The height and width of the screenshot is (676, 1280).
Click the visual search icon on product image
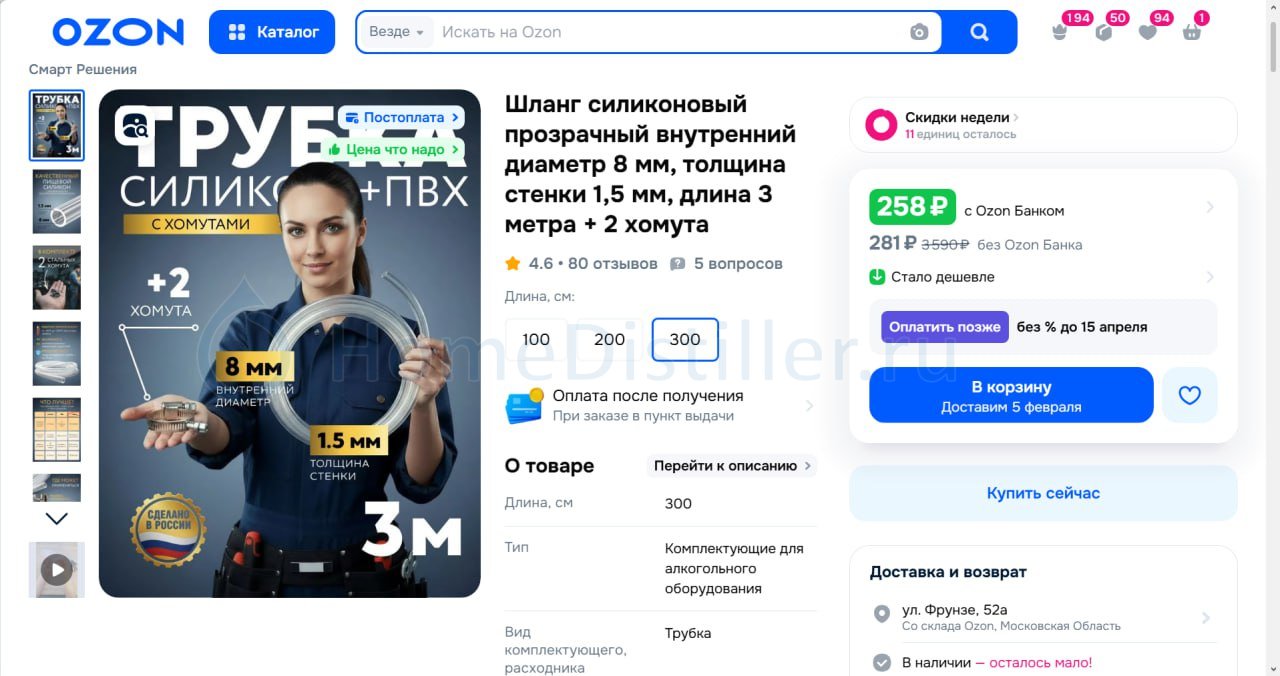(x=134, y=126)
